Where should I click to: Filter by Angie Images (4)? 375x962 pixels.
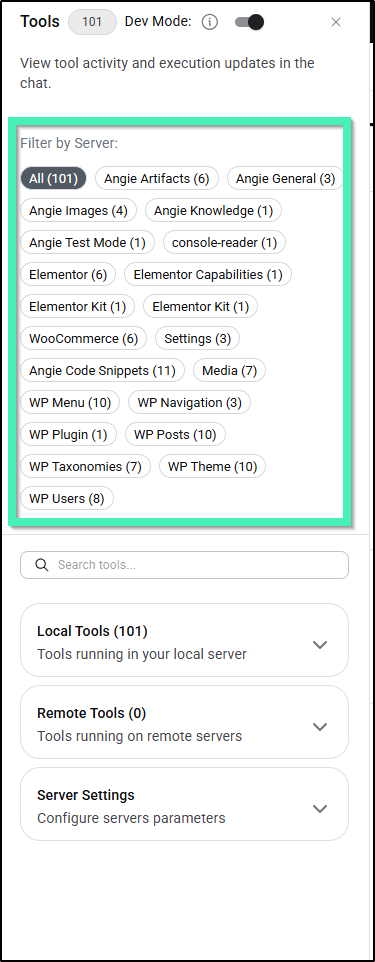coord(79,210)
